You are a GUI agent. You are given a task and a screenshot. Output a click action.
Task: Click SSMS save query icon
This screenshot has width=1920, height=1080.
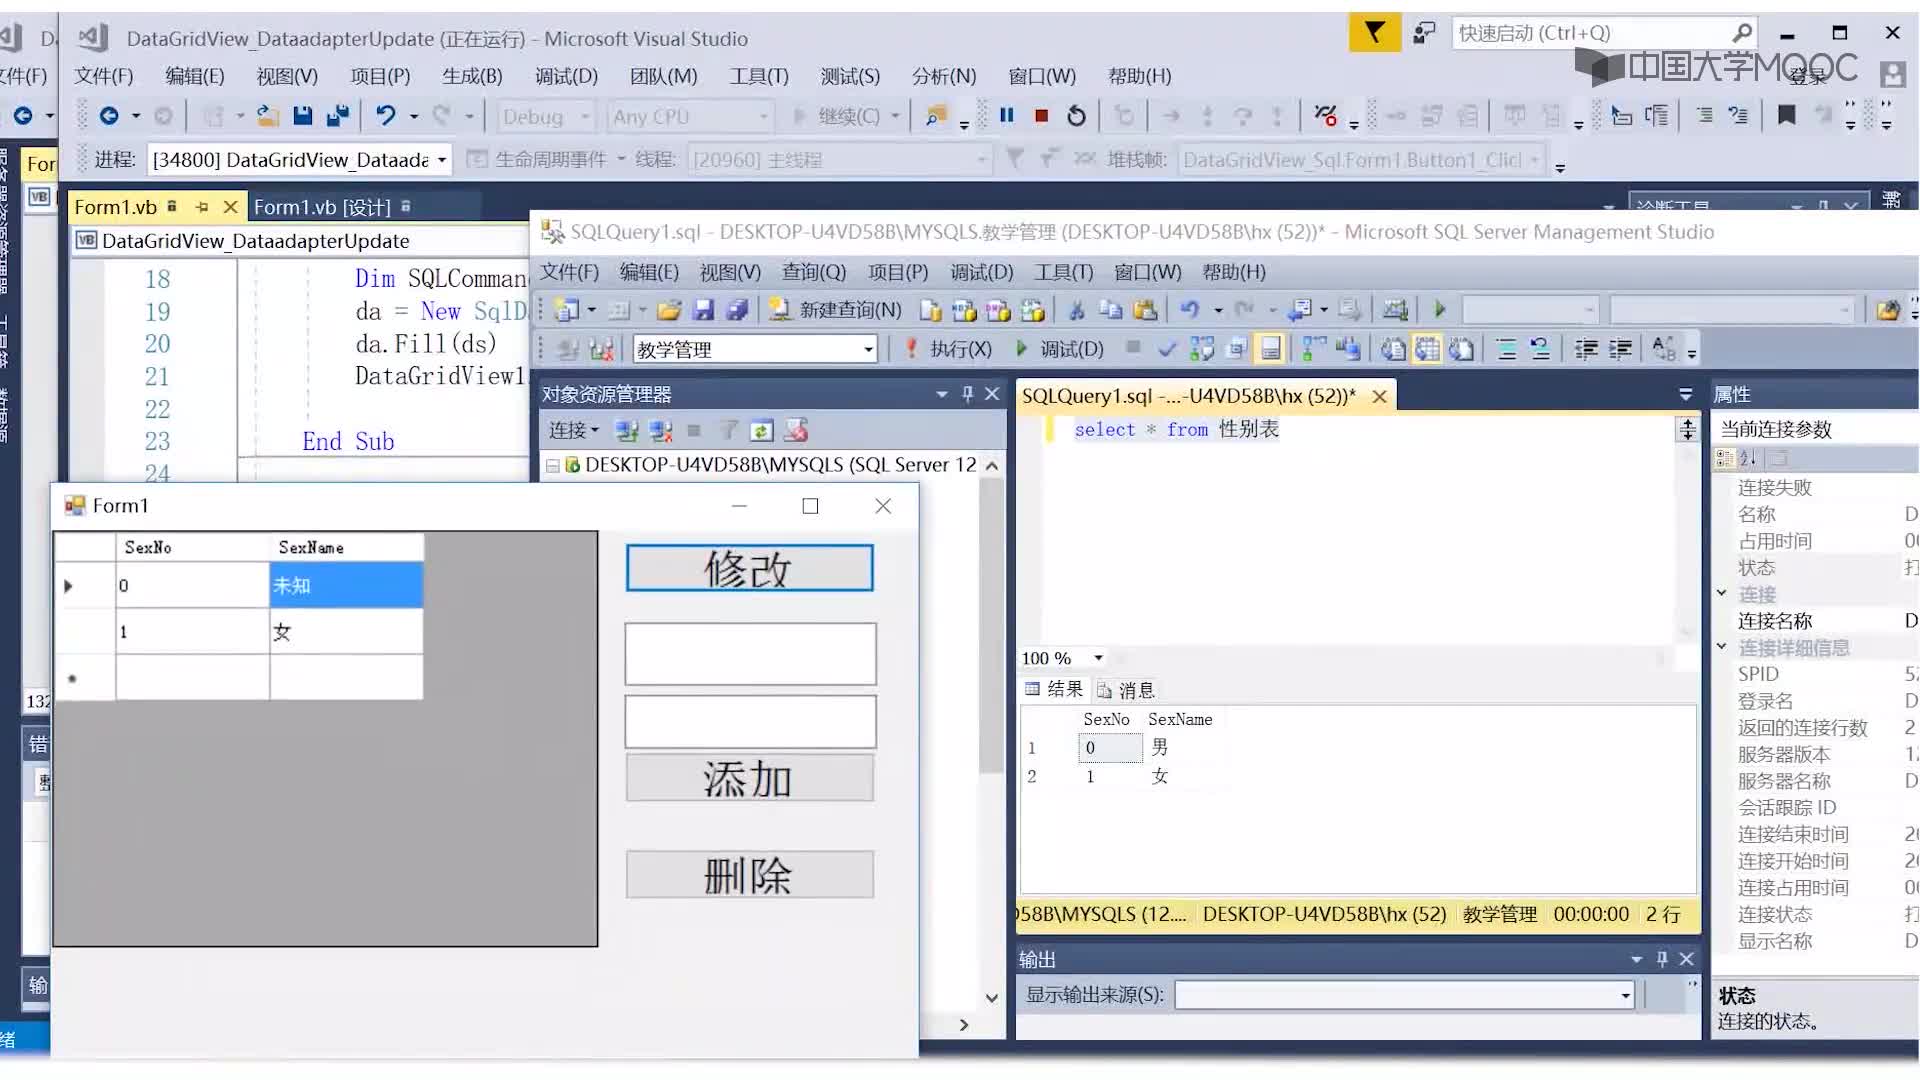click(x=704, y=311)
